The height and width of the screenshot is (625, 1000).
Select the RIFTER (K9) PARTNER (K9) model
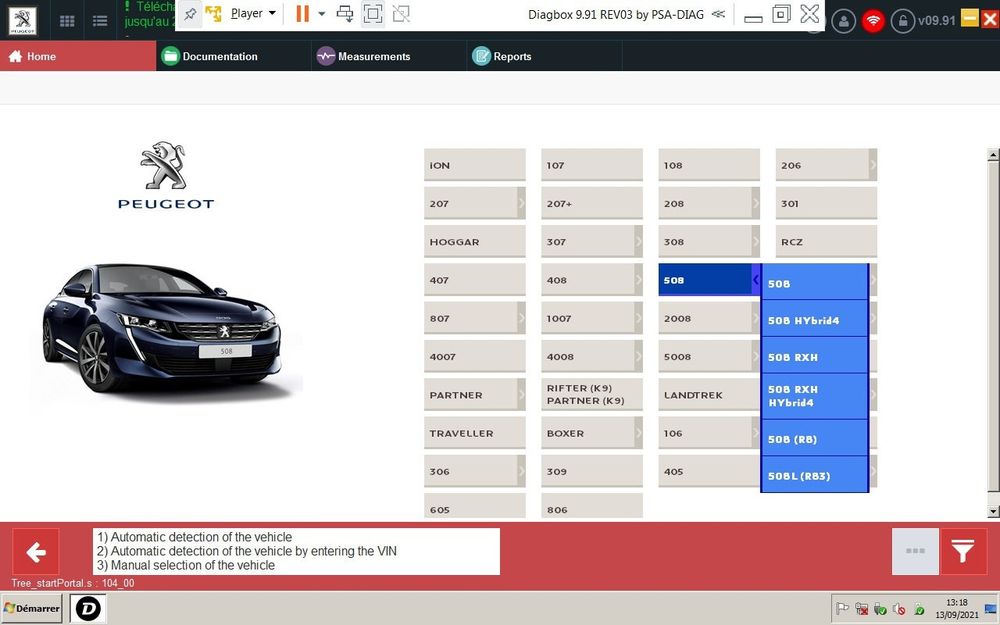click(592, 395)
